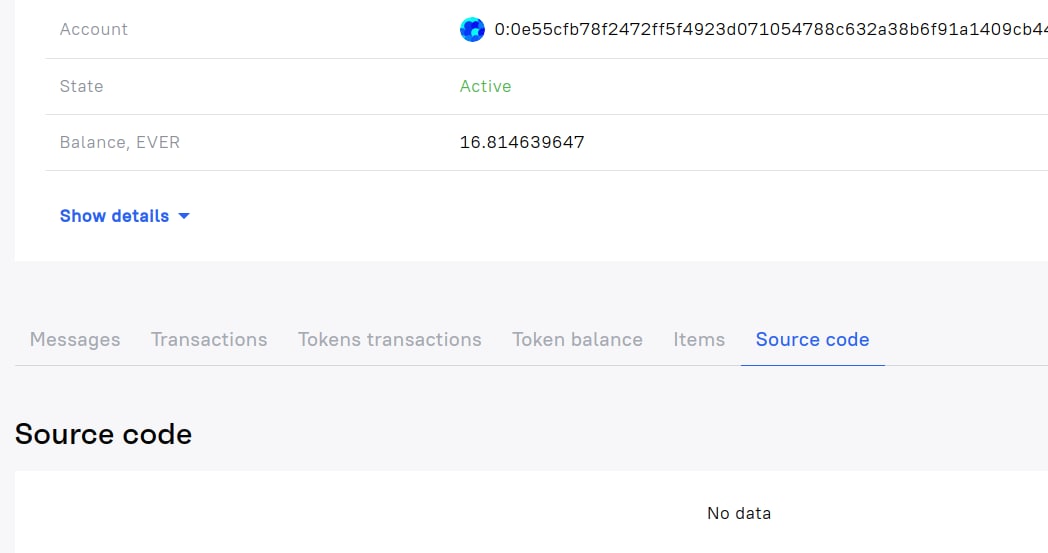
Task: Click the blue underline beneath Source code tab
Action: (x=812, y=365)
